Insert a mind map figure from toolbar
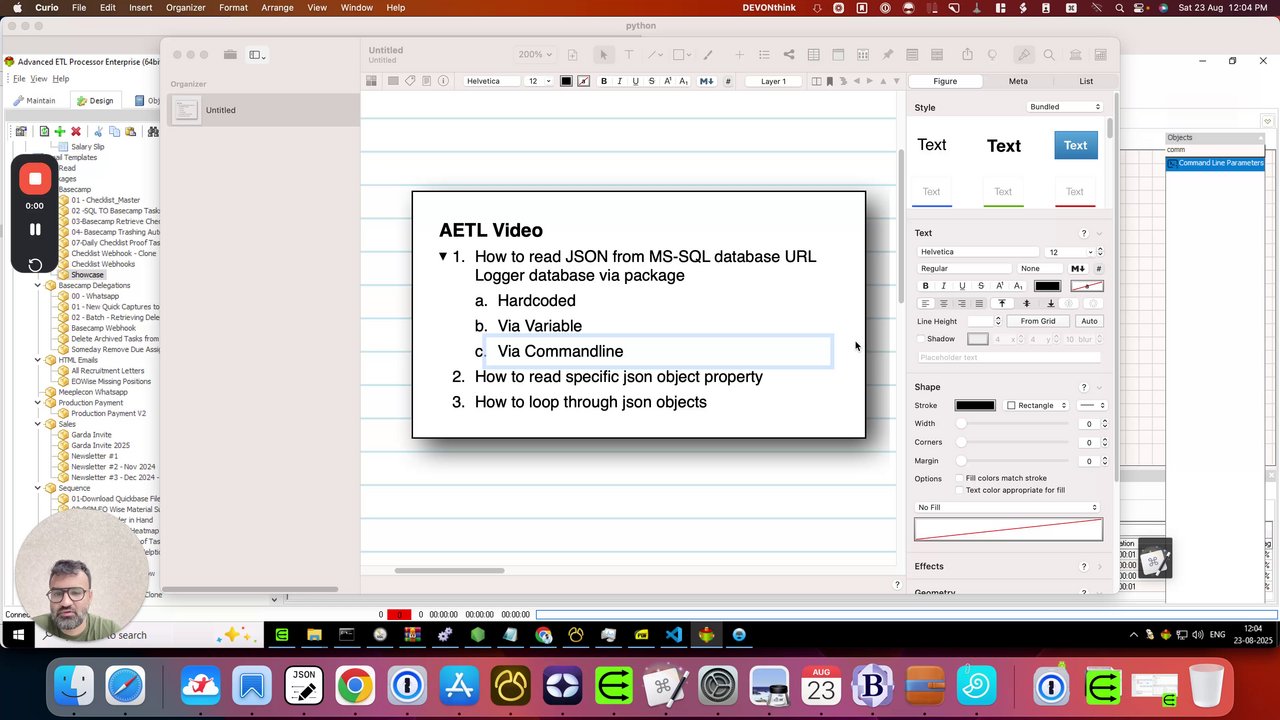The image size is (1280, 720). click(x=789, y=55)
